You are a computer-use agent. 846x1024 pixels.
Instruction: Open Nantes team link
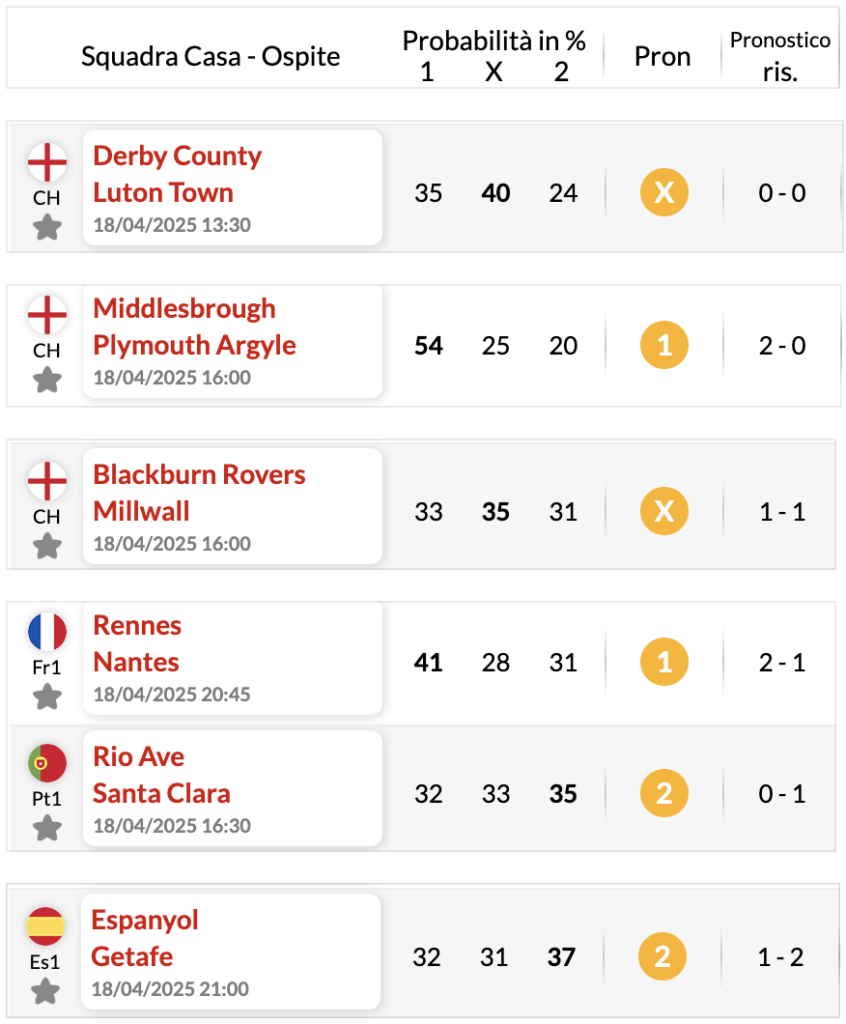(136, 662)
